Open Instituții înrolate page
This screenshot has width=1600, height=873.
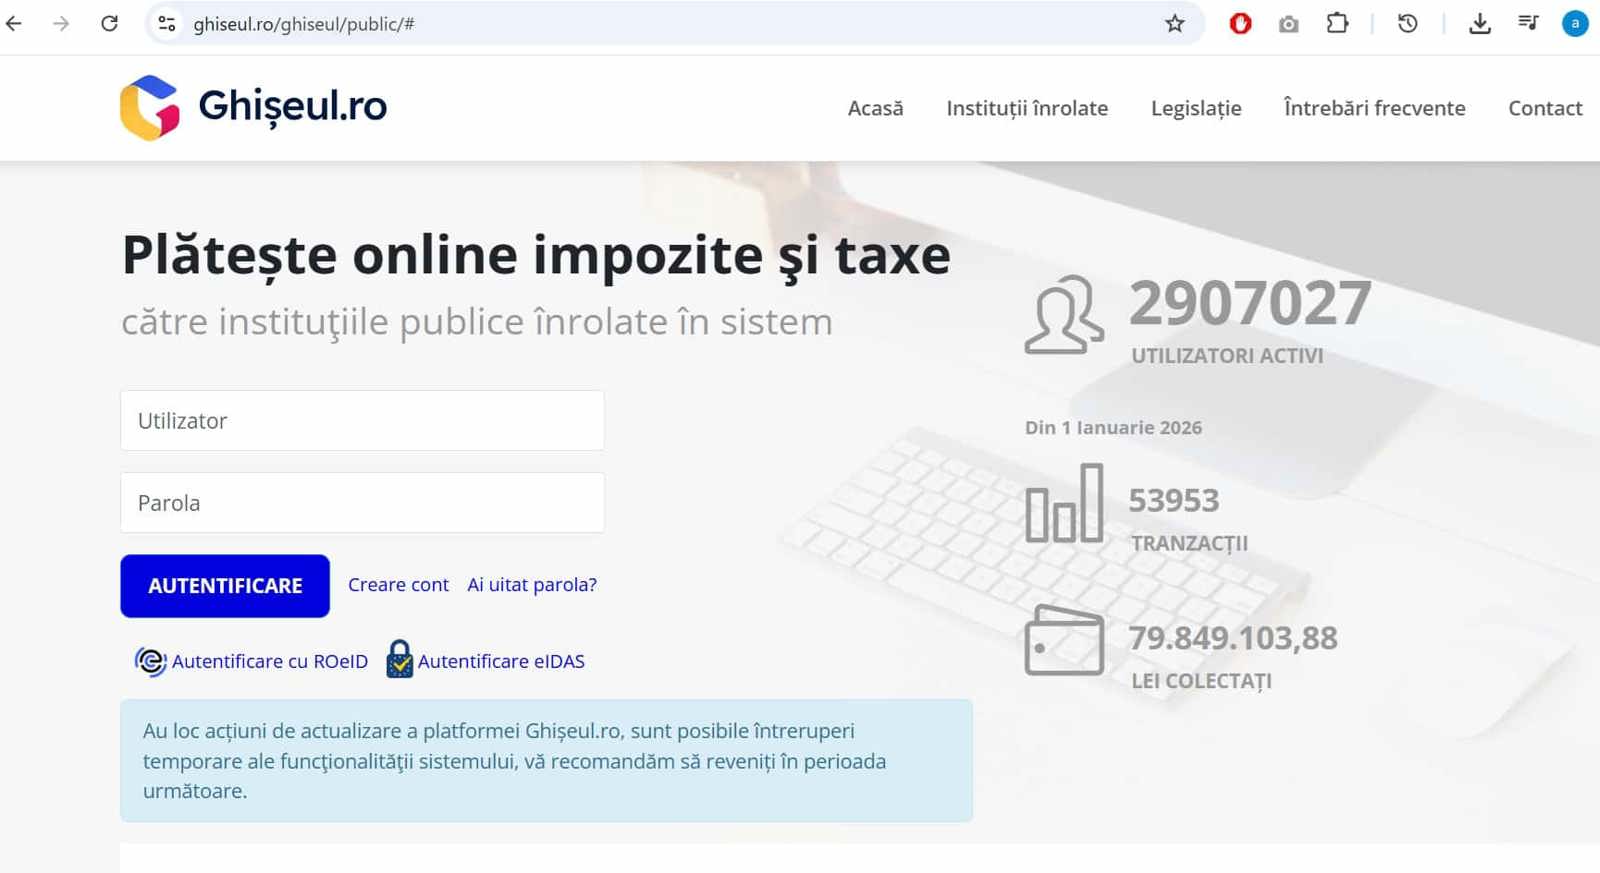[1027, 108]
